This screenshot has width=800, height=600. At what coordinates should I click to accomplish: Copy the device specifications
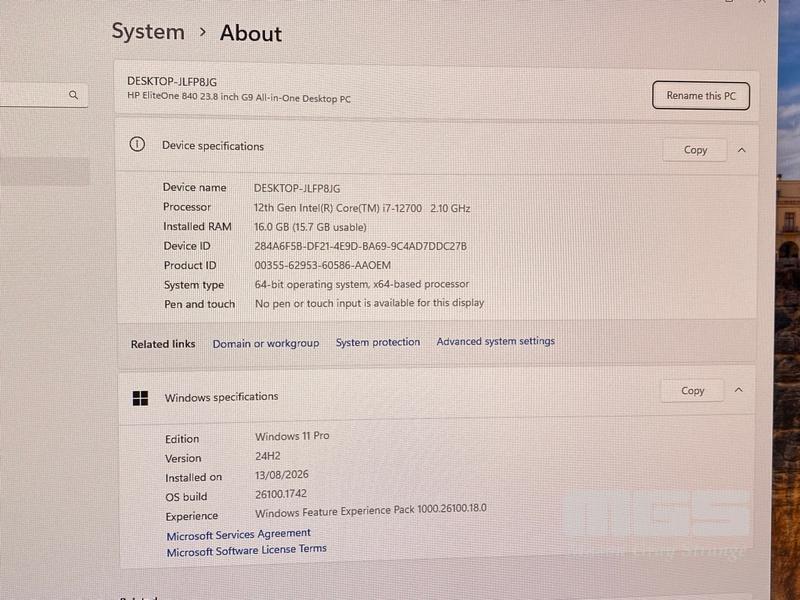(695, 150)
